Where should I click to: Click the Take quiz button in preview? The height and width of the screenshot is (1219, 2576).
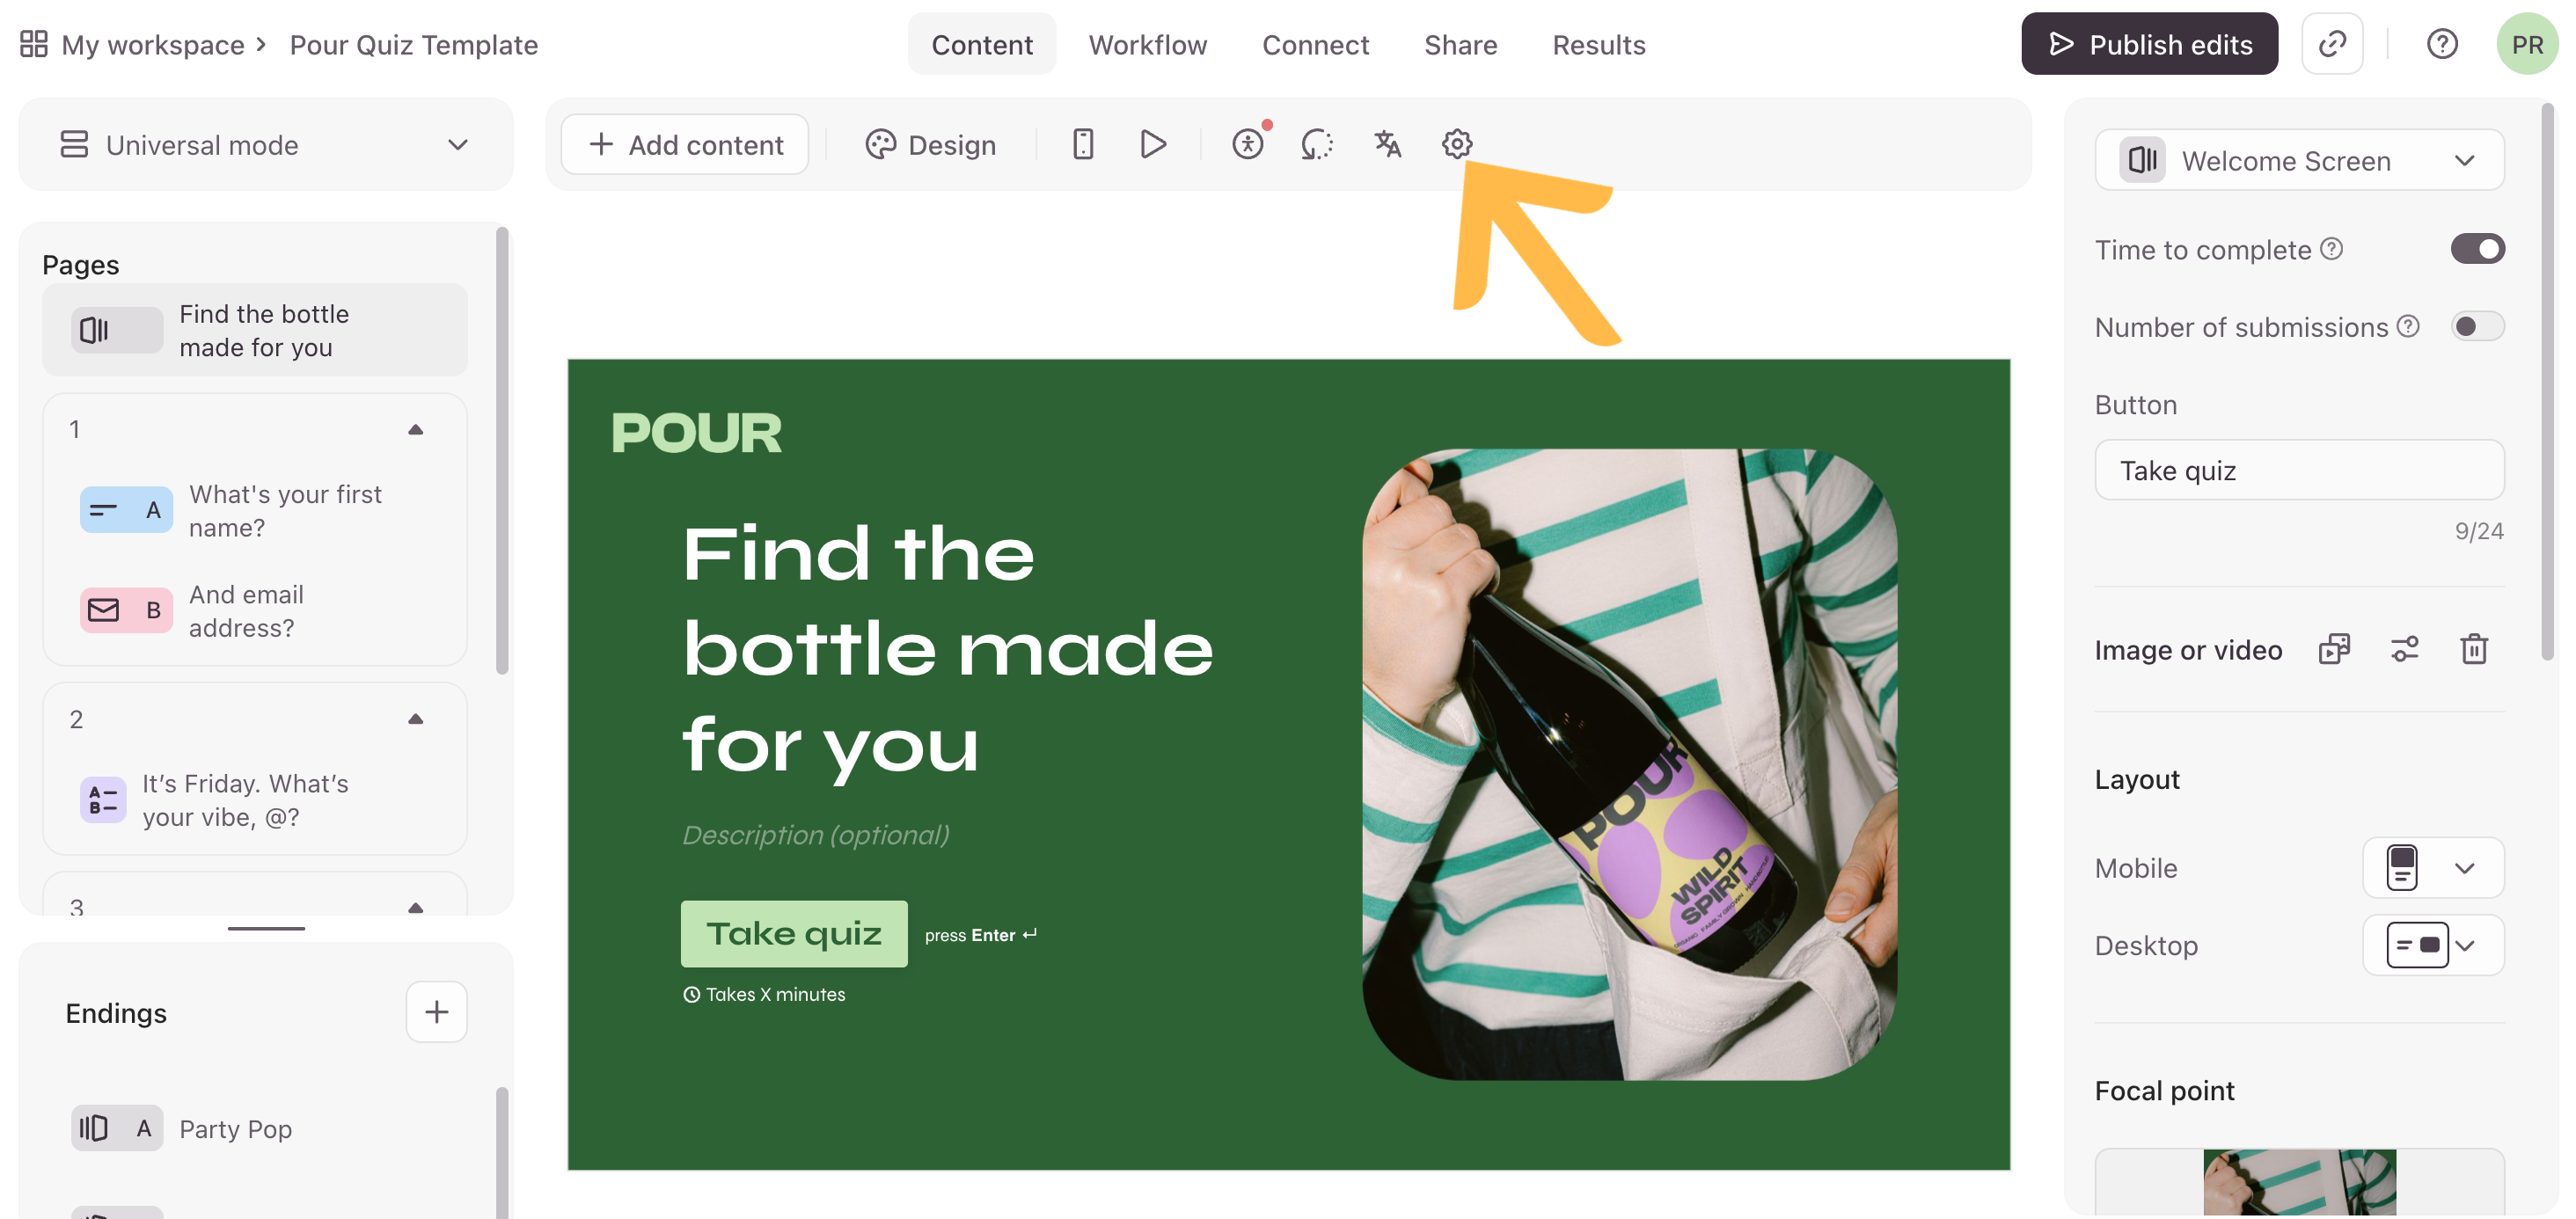pyautogui.click(x=794, y=934)
